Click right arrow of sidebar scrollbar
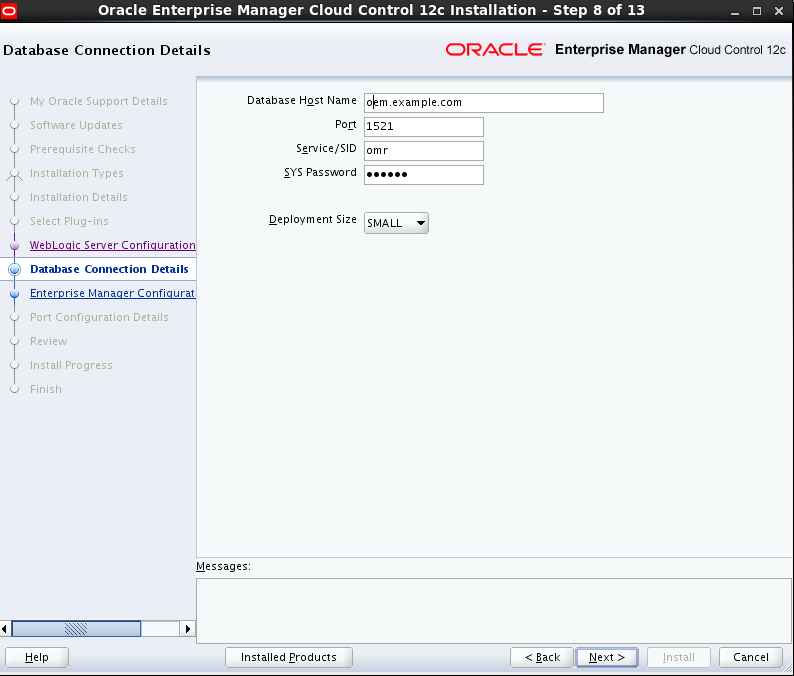This screenshot has height=676, width=794. pos(188,629)
